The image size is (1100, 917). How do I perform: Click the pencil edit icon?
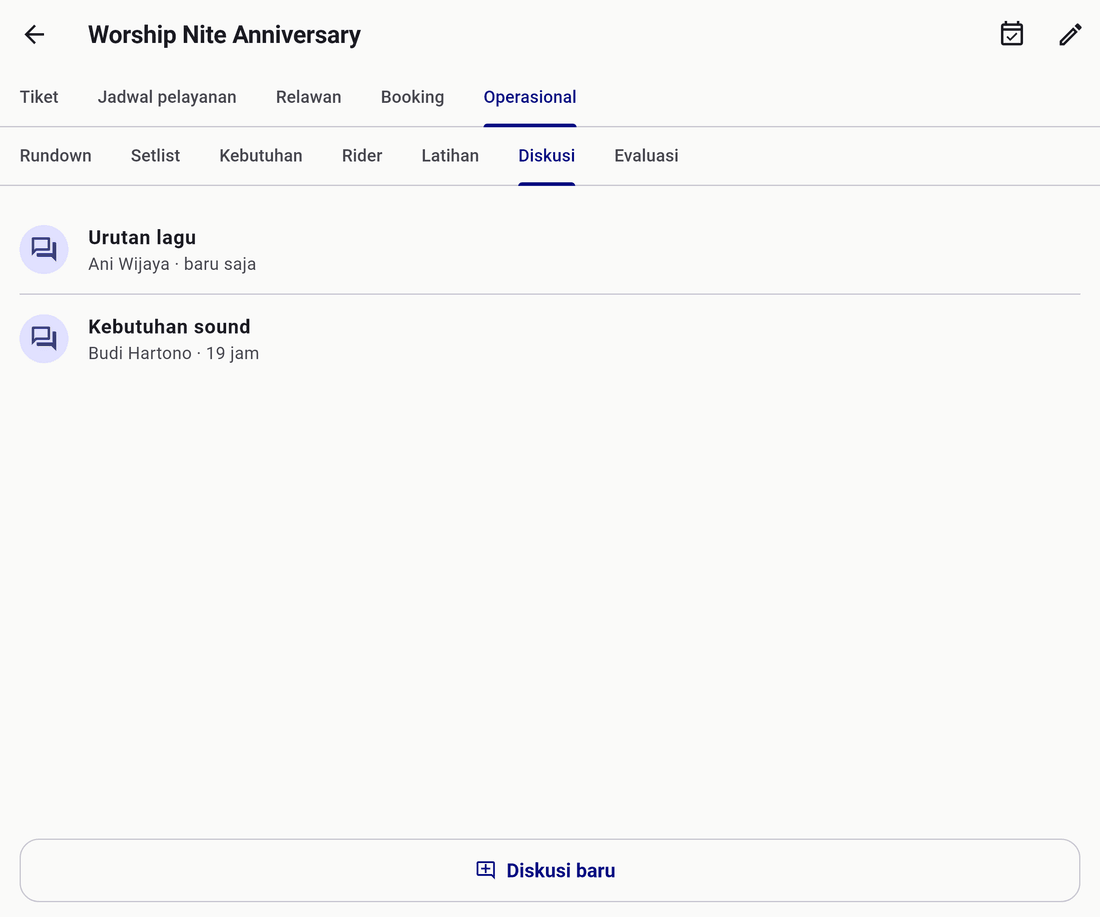1070,34
